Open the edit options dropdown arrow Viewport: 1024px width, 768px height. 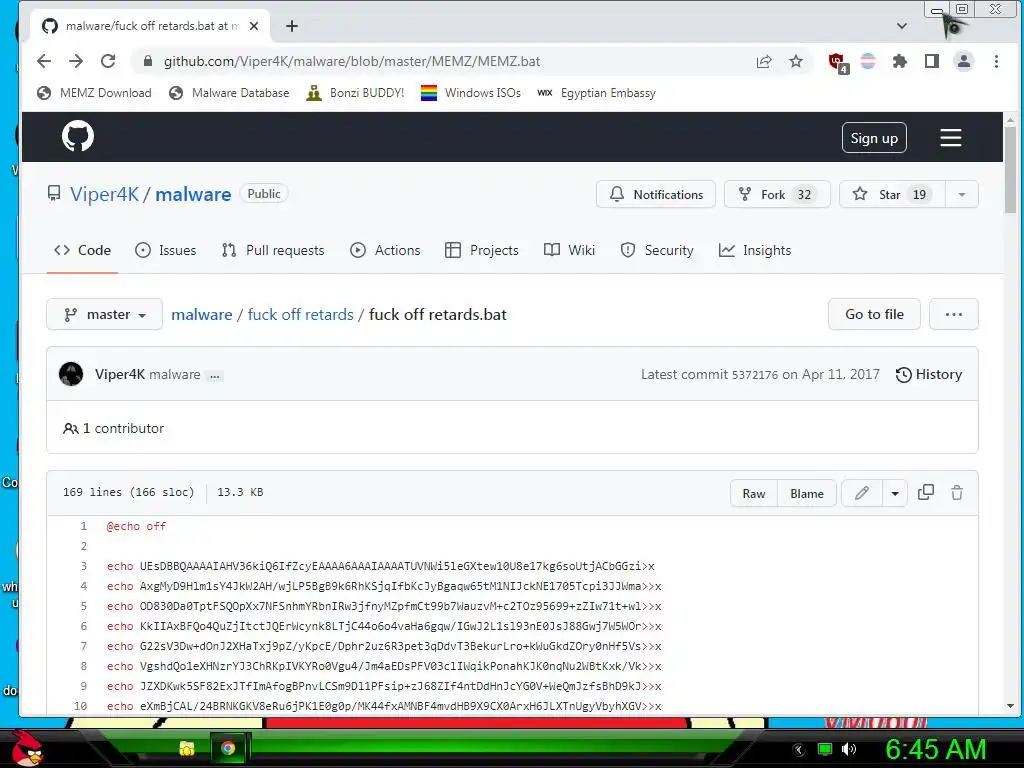tap(895, 494)
